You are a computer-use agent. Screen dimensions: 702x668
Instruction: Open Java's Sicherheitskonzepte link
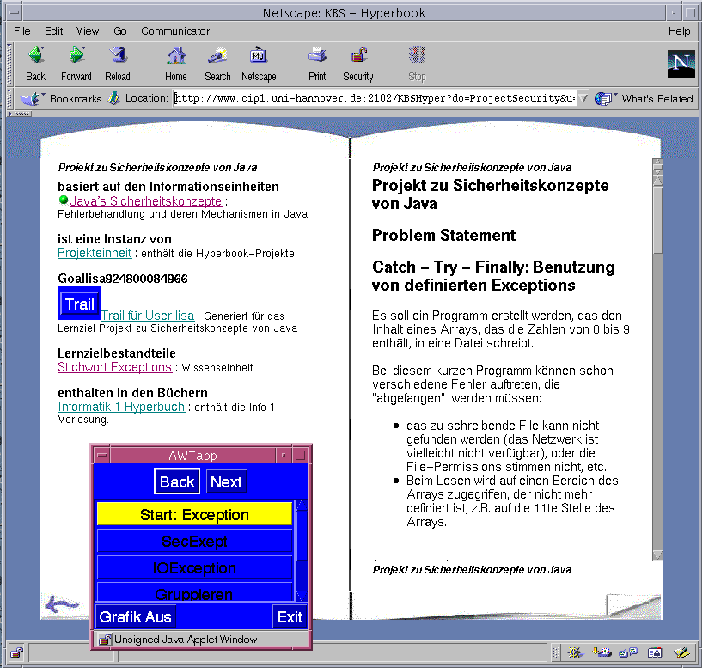click(146, 201)
